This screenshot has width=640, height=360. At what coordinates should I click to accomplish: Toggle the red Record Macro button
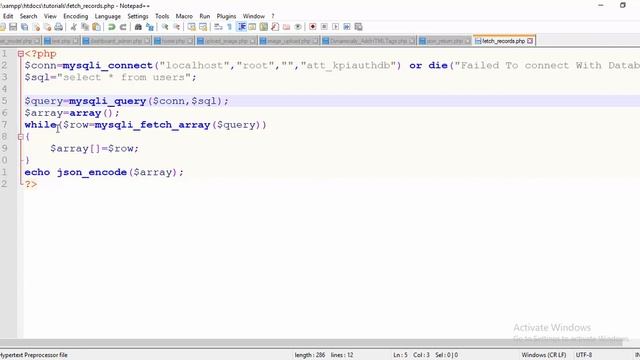point(313,27)
